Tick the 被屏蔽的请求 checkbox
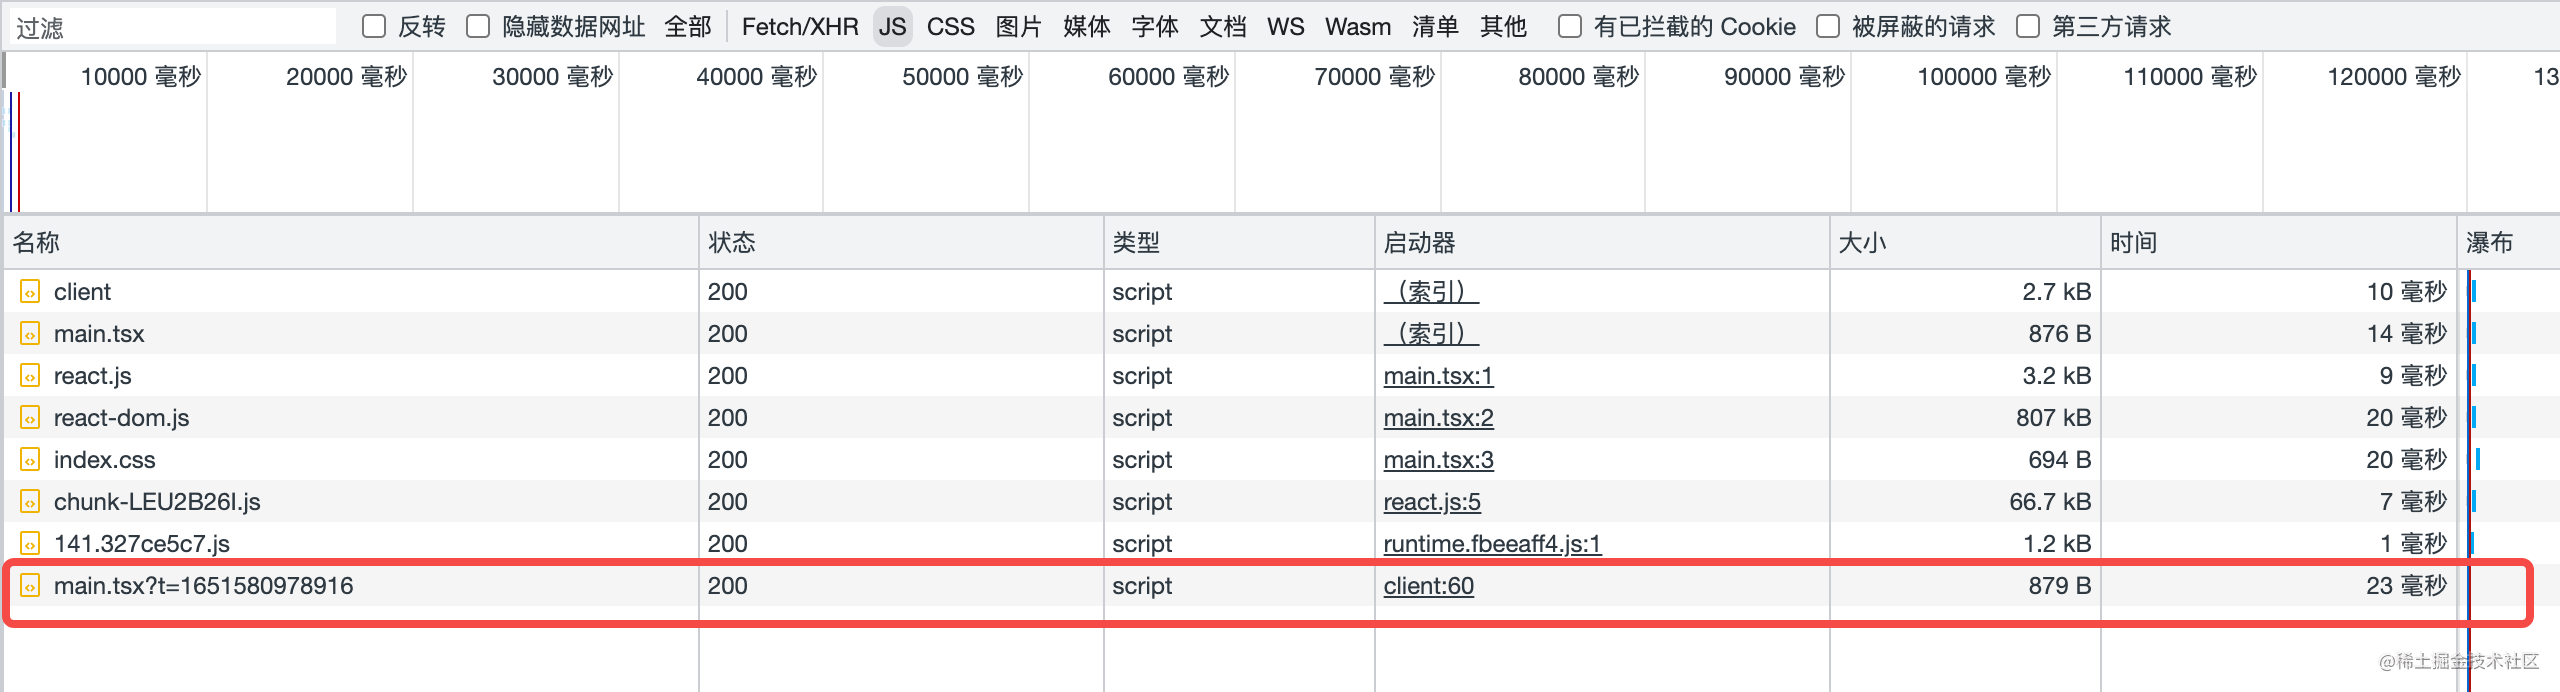Image resolution: width=2560 pixels, height=692 pixels. click(x=1828, y=26)
